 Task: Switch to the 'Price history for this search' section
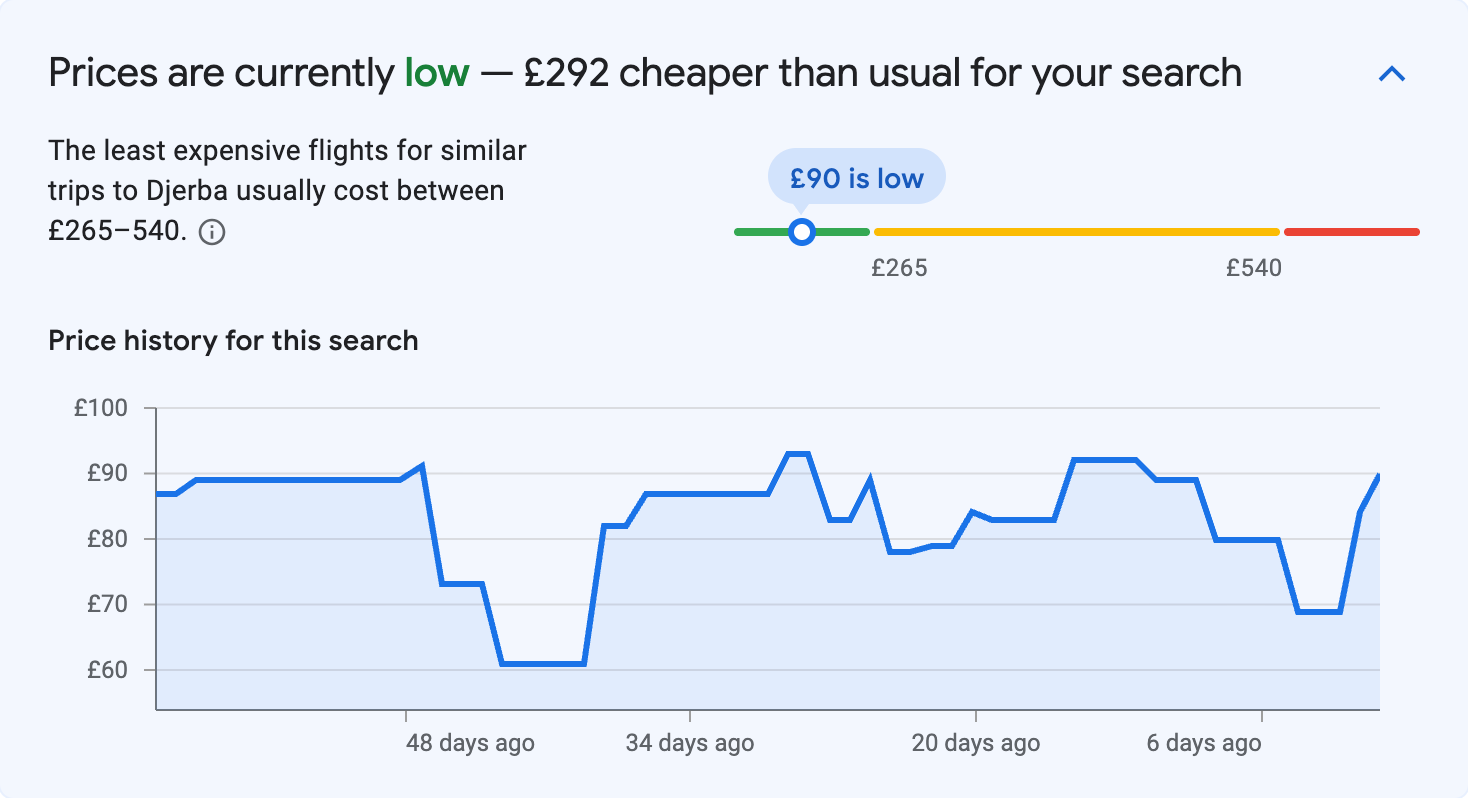(232, 340)
